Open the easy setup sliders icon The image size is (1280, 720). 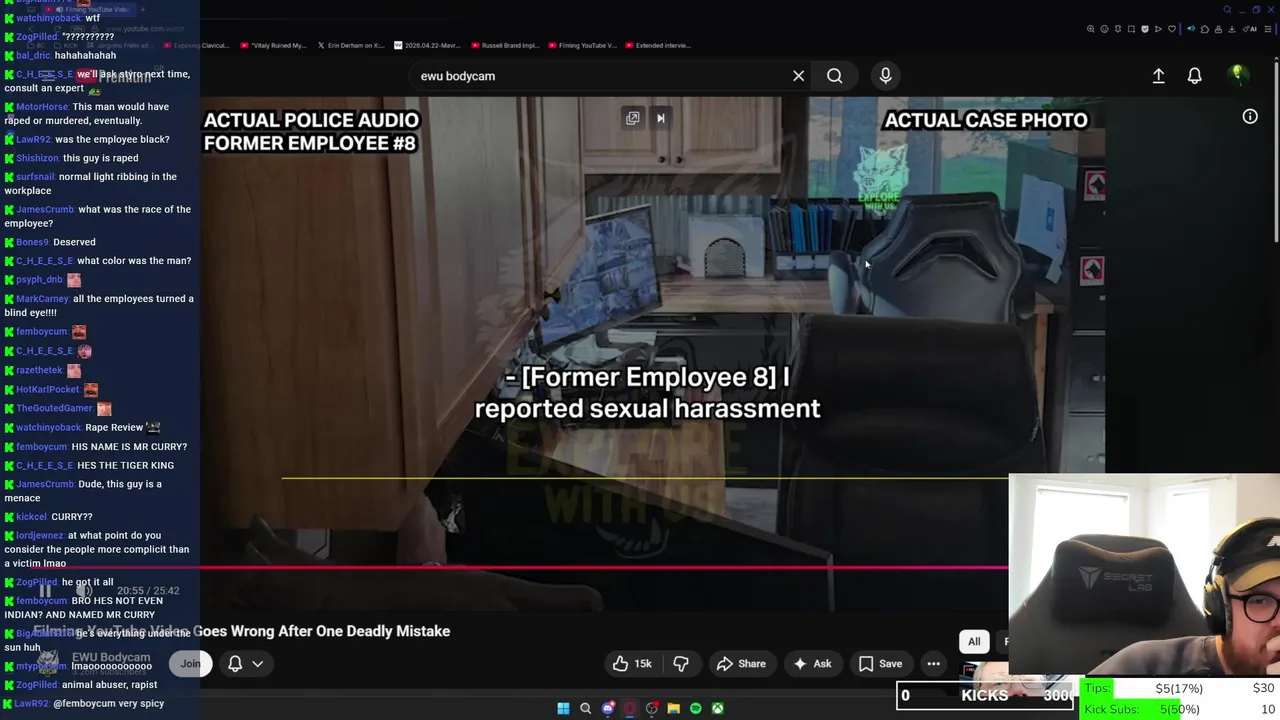1268,29
